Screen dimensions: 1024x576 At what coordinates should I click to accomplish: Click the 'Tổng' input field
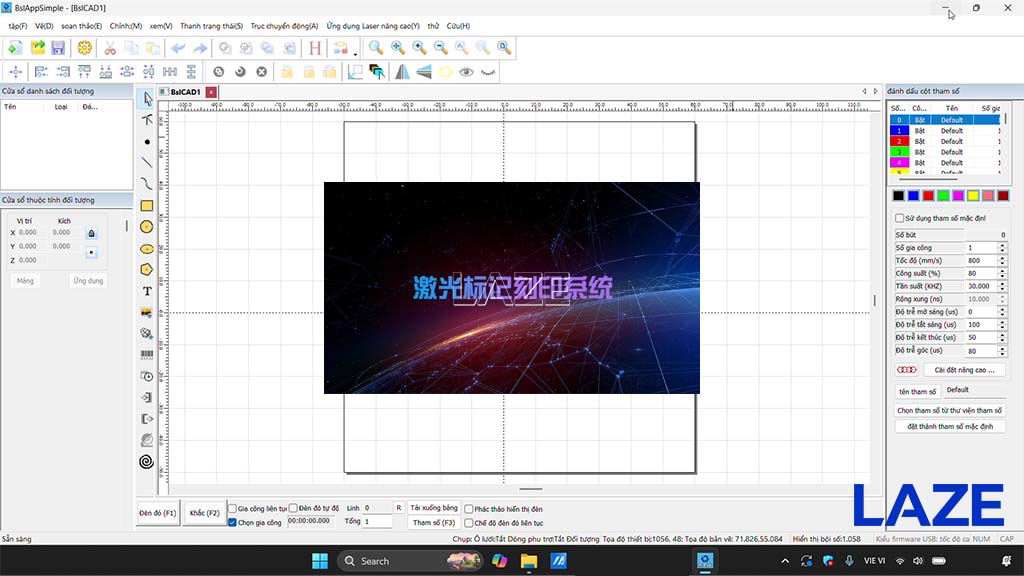click(377, 522)
